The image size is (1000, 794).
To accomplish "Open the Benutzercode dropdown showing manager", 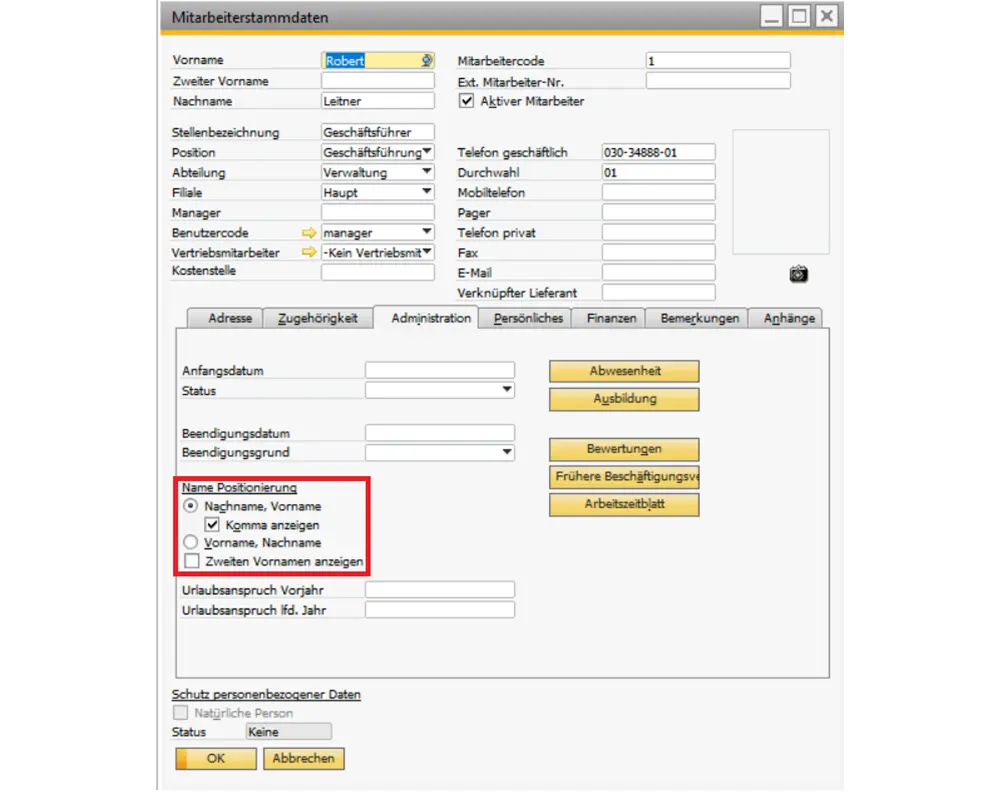I will [427, 232].
